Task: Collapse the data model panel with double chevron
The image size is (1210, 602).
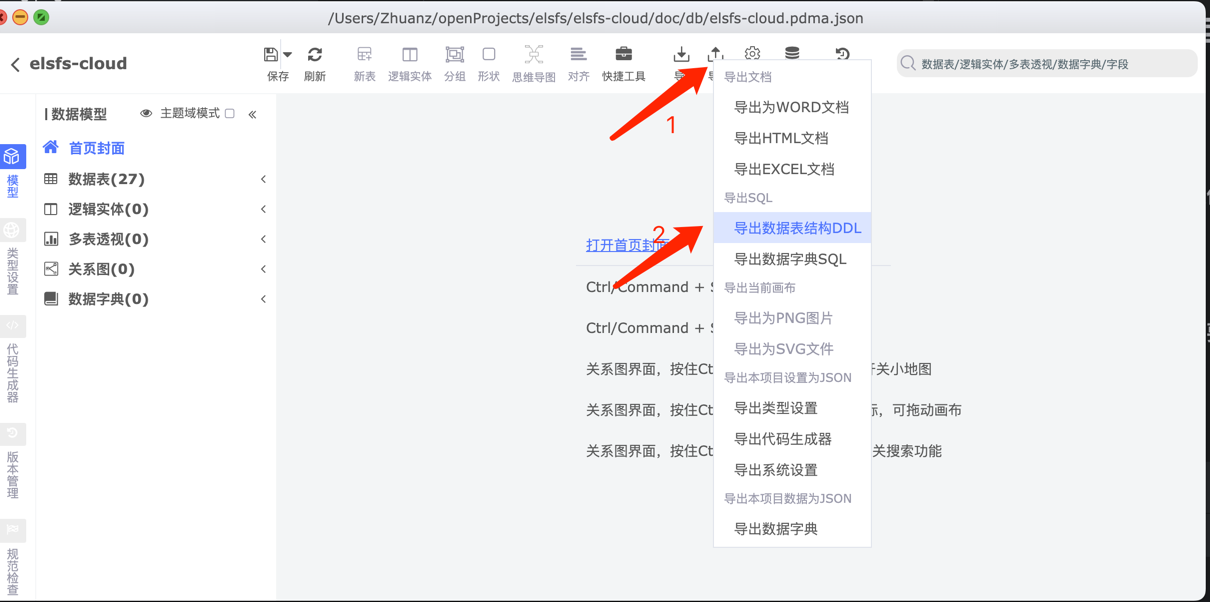Action: (x=253, y=115)
